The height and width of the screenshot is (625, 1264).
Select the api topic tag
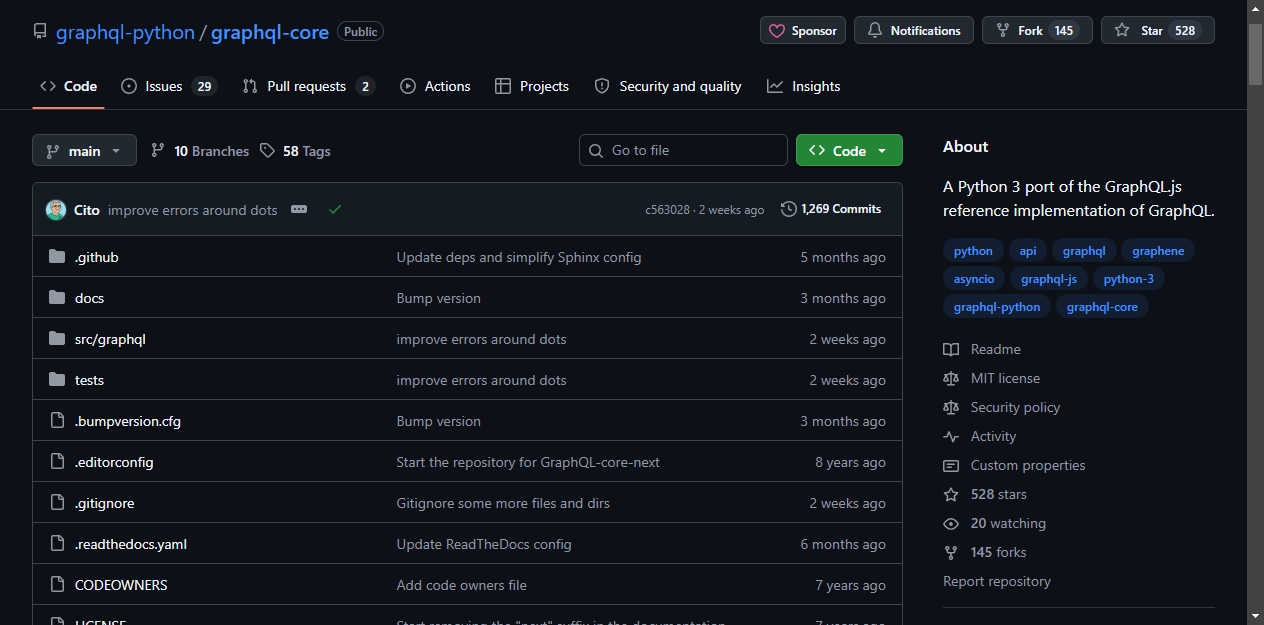pos(1028,251)
